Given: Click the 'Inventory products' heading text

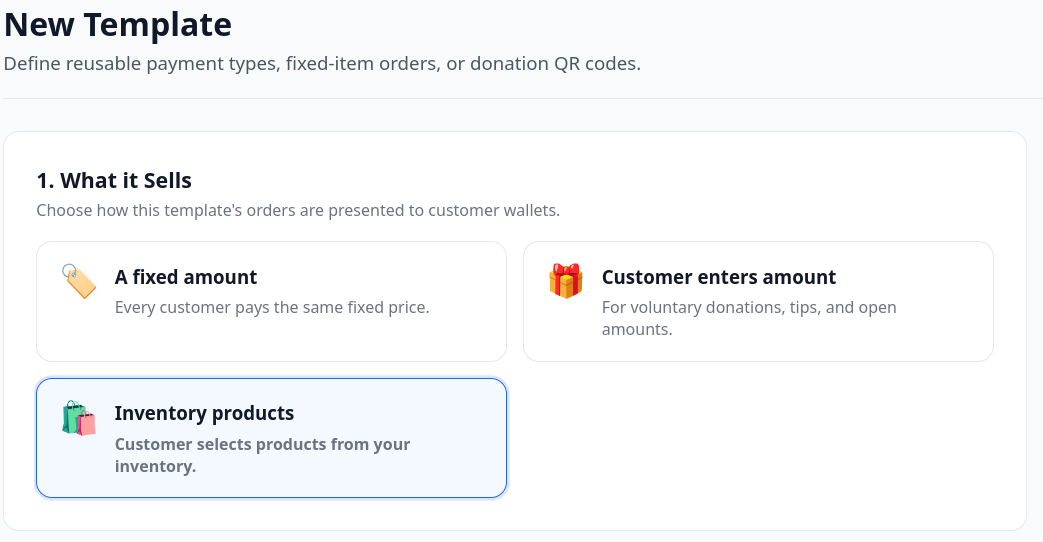Looking at the screenshot, I should tap(204, 413).
